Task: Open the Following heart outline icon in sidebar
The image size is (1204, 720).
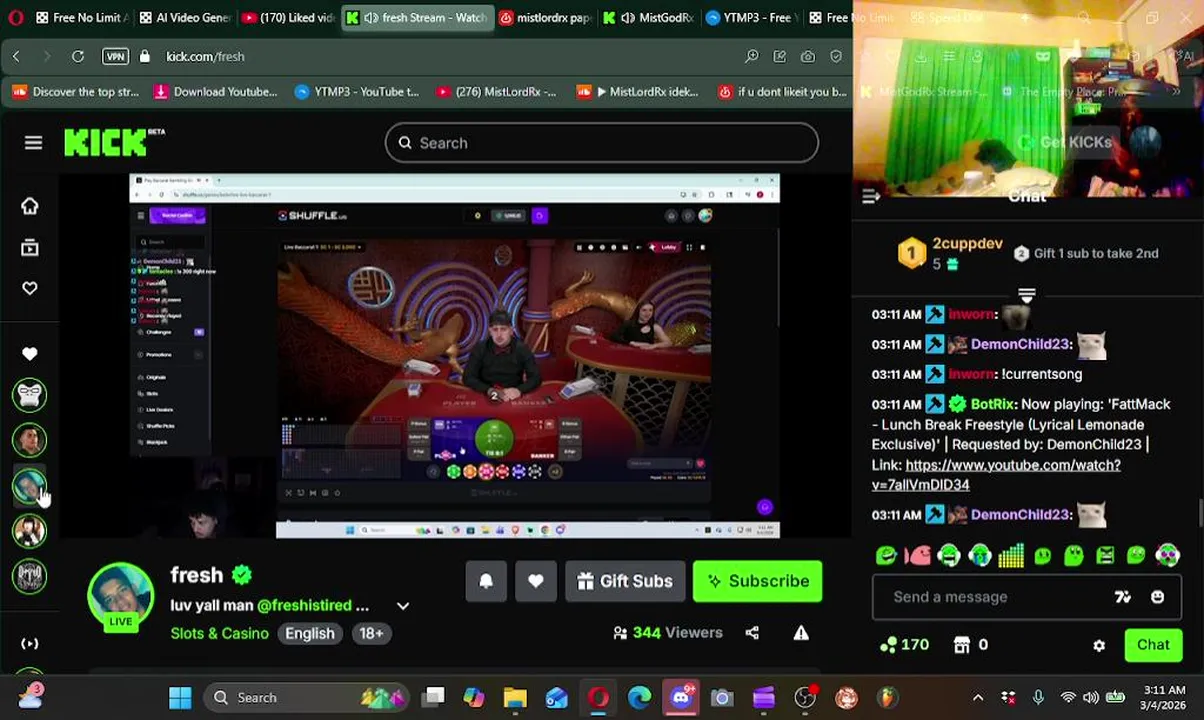Action: click(30, 288)
